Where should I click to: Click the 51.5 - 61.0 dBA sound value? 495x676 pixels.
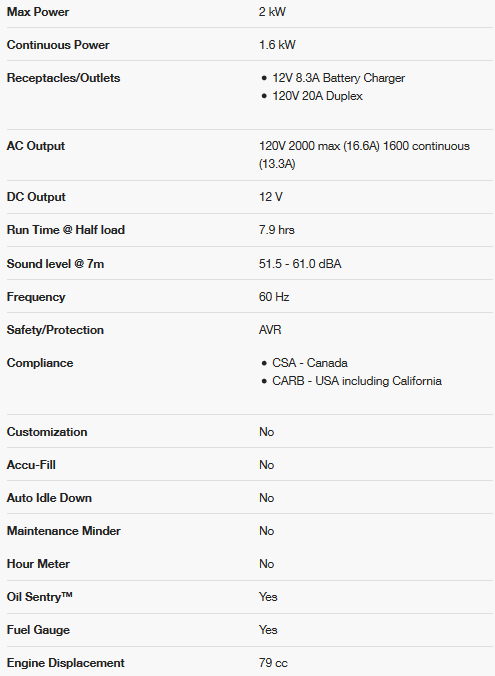click(x=300, y=264)
